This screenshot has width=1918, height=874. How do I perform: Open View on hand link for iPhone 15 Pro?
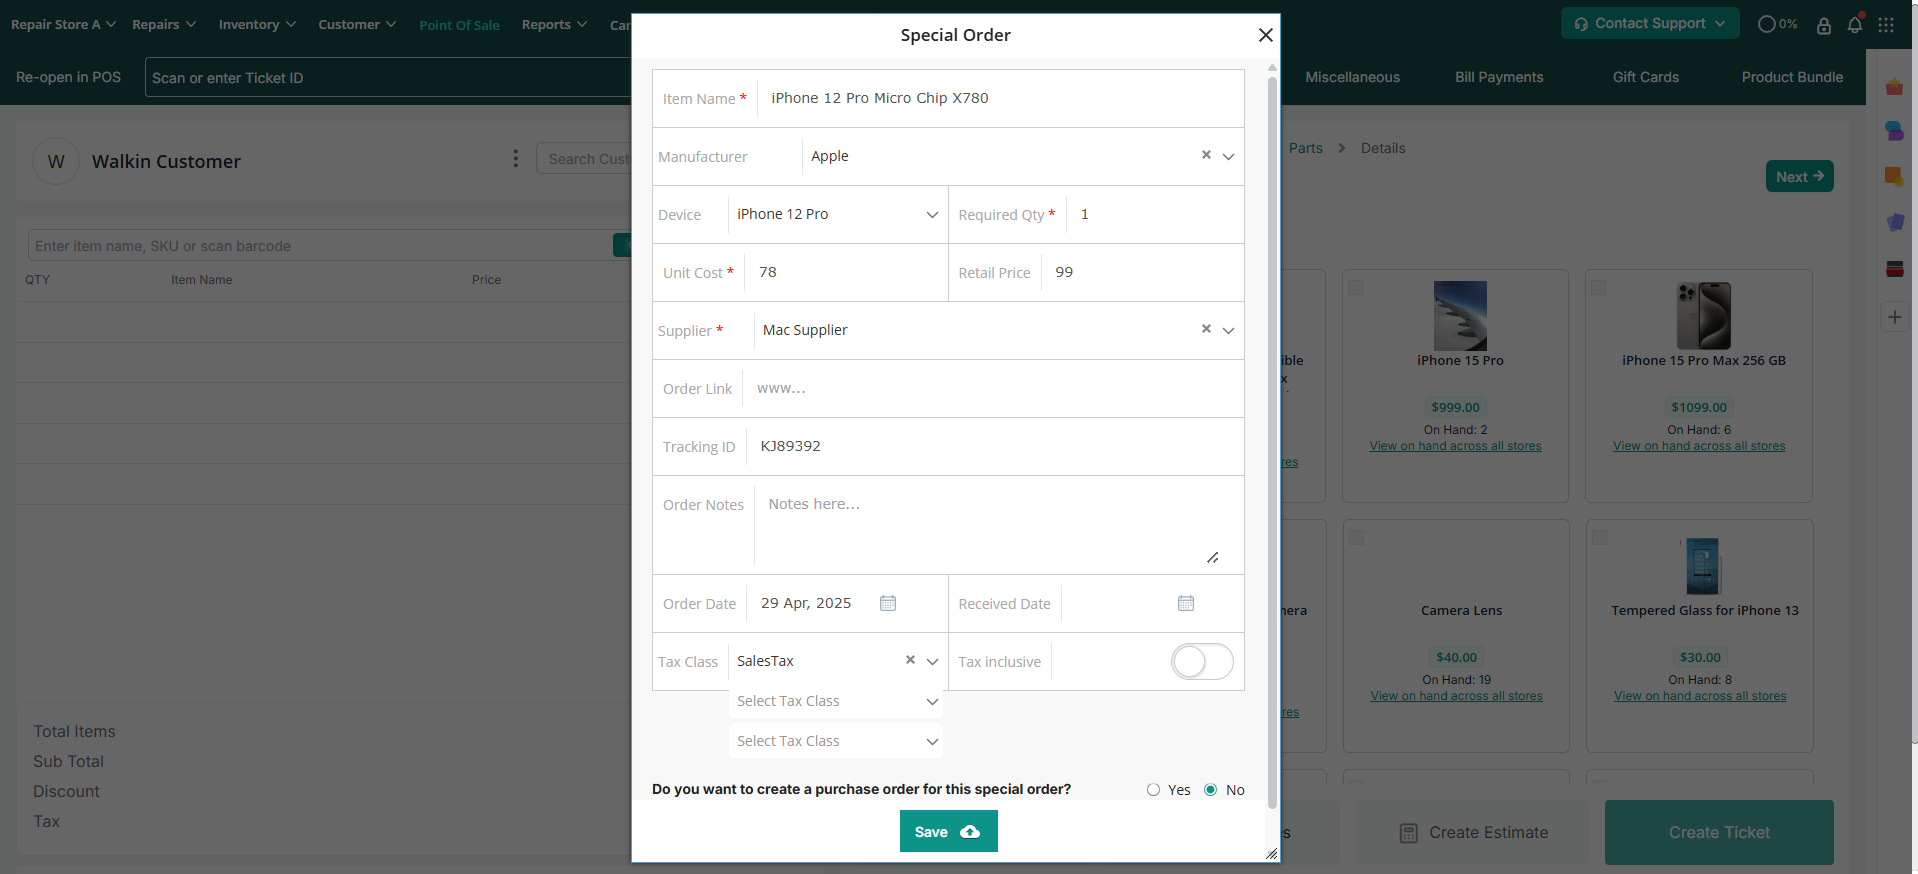click(1455, 446)
